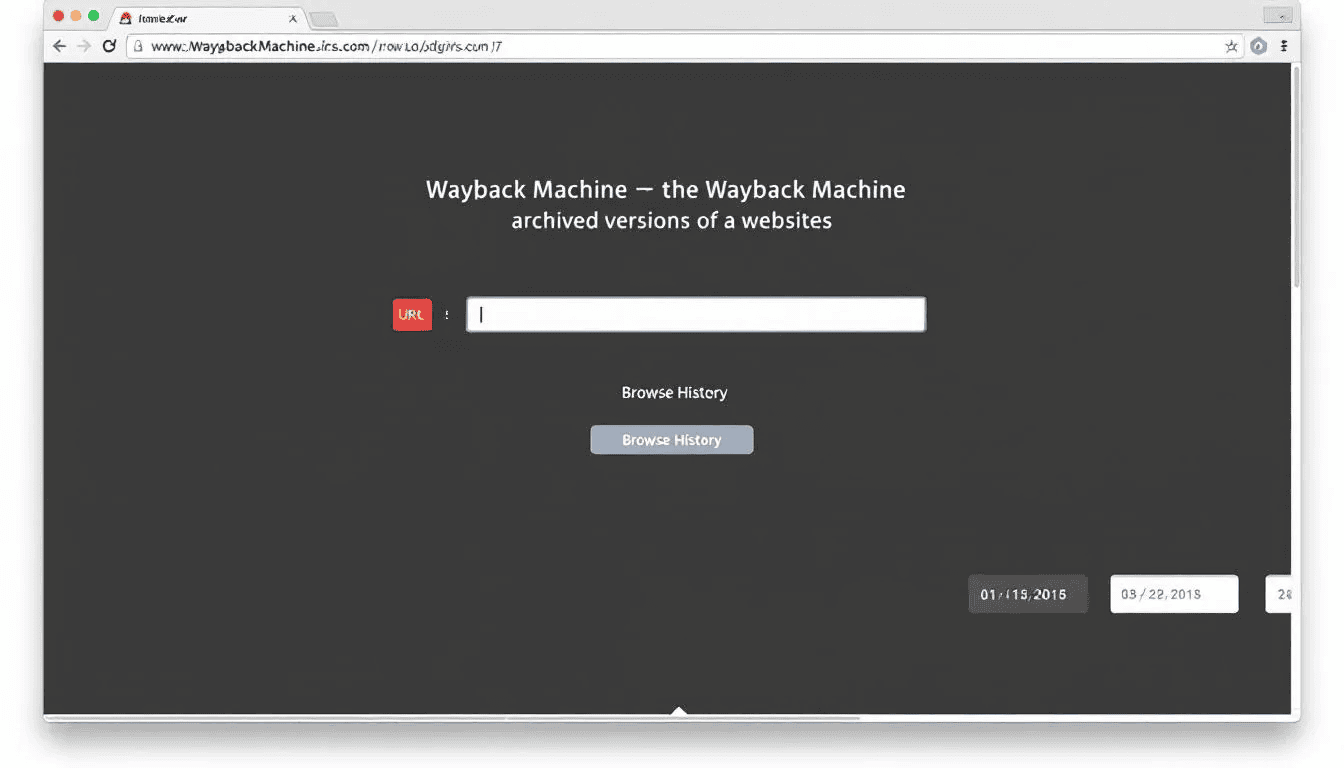The height and width of the screenshot is (768, 1344).
Task: Open the extension icon beside the star
Action: [x=1259, y=46]
